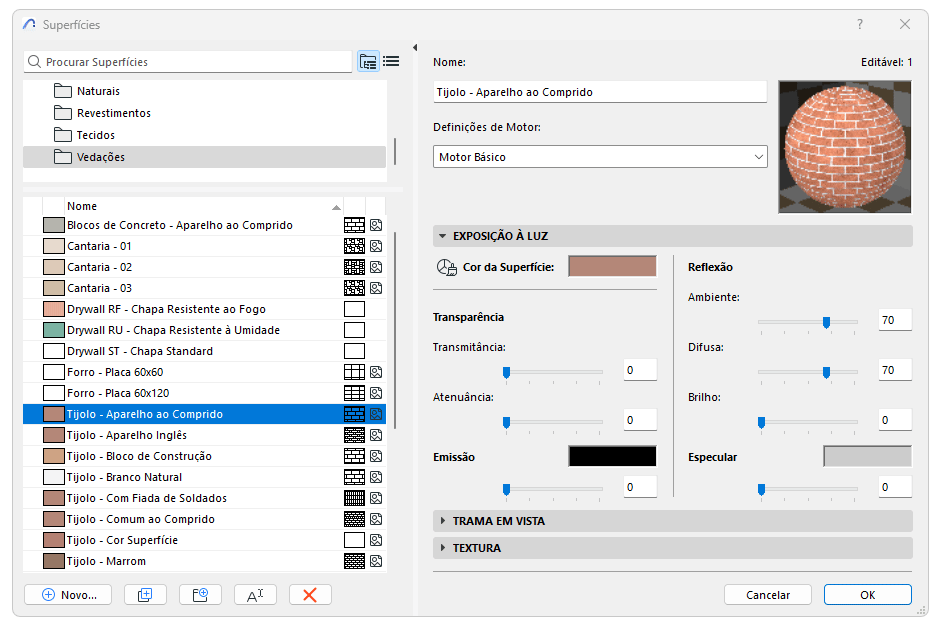The width and height of the screenshot is (940, 629).
Task: Click the Transmitância slider handle
Action: point(507,372)
